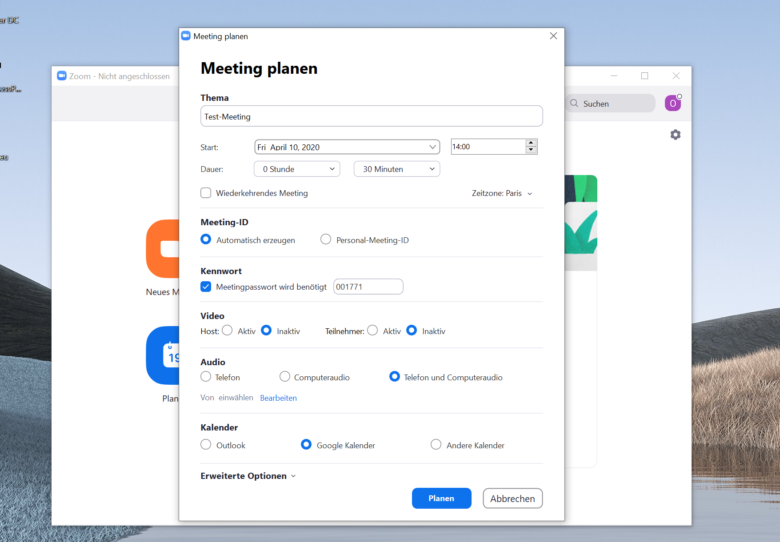Image resolution: width=780 pixels, height=542 pixels.
Task: Choose Computeraudio audio option
Action: click(285, 377)
